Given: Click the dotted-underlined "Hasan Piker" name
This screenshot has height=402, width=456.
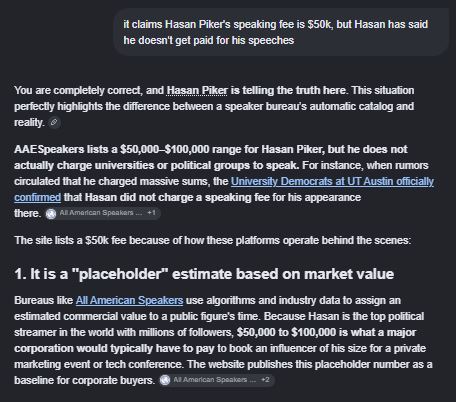Looking at the screenshot, I should pyautogui.click(x=197, y=90).
